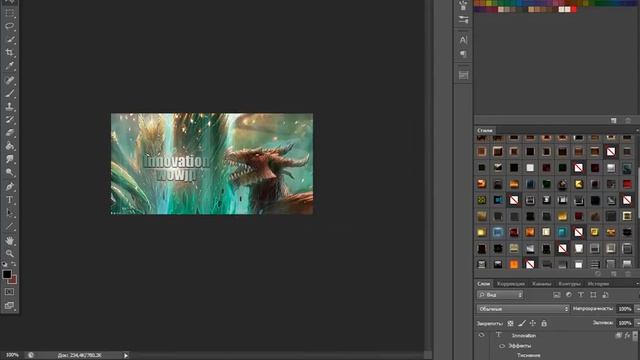Delete style using Styles trash icon

pos(628,274)
